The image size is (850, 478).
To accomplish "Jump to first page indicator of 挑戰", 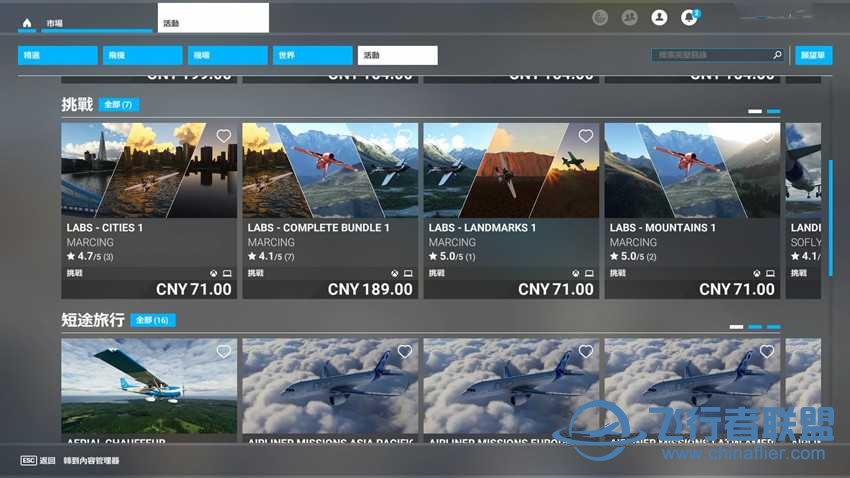I will point(755,111).
